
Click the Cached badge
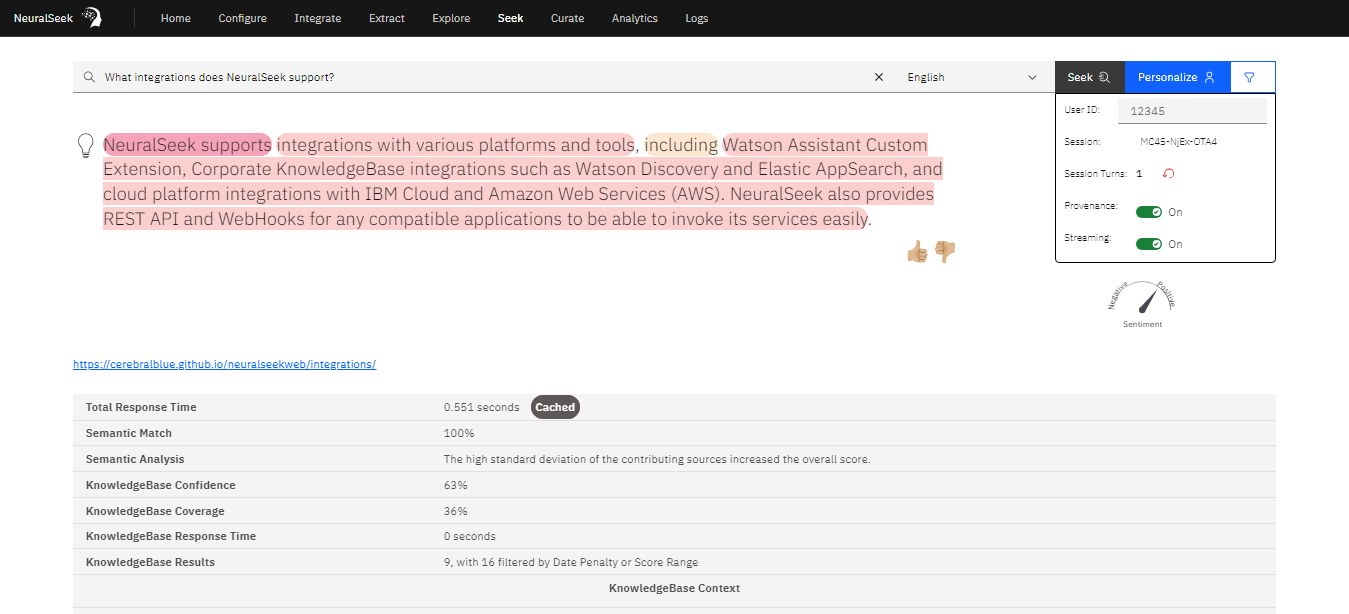[x=555, y=407]
